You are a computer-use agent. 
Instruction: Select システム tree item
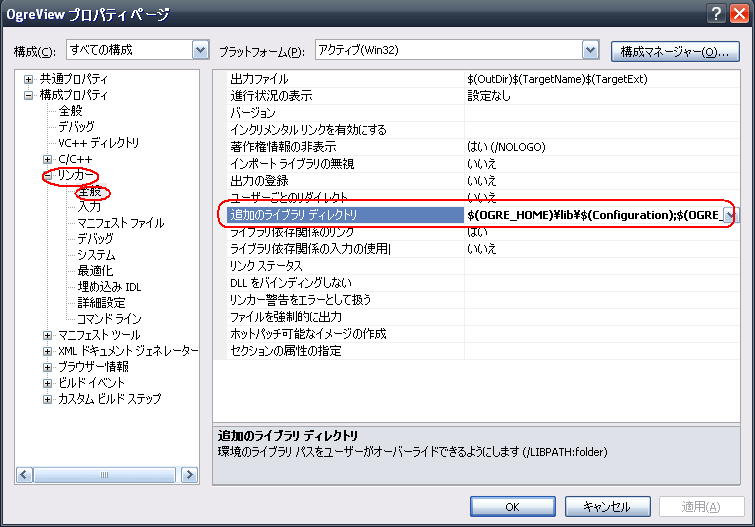96,255
